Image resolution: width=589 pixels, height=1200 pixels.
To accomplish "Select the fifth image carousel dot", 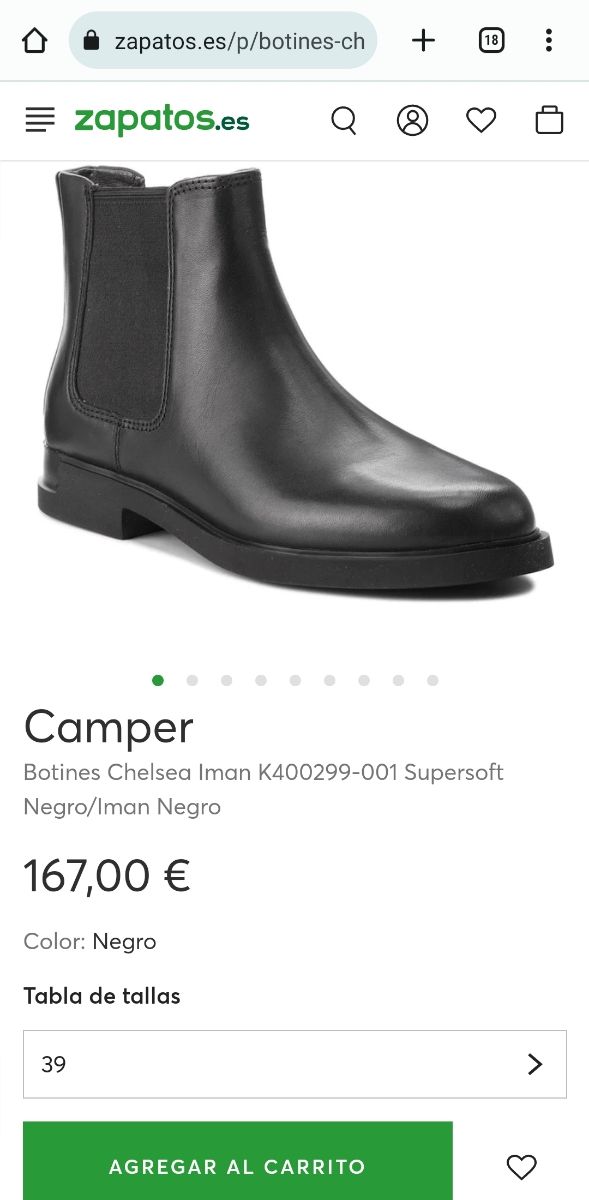I will (295, 680).
